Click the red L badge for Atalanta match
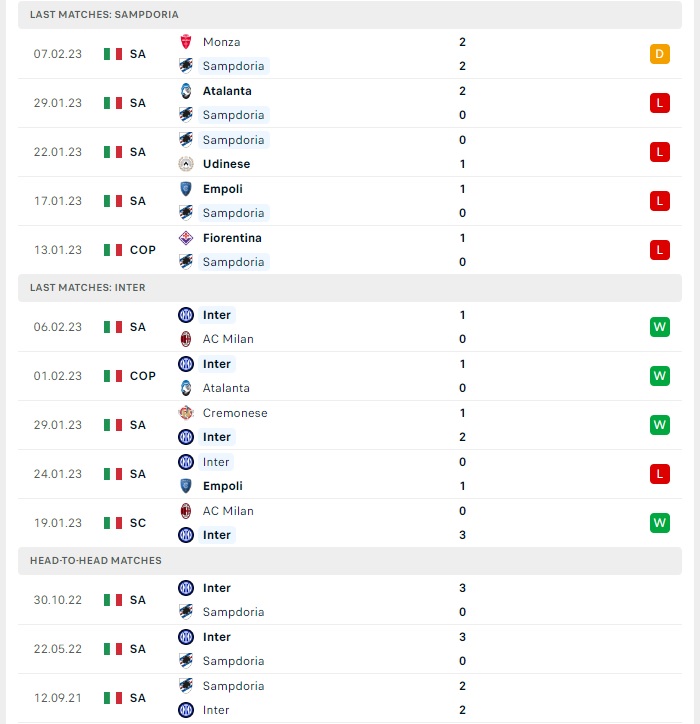This screenshot has height=724, width=700. coord(659,103)
